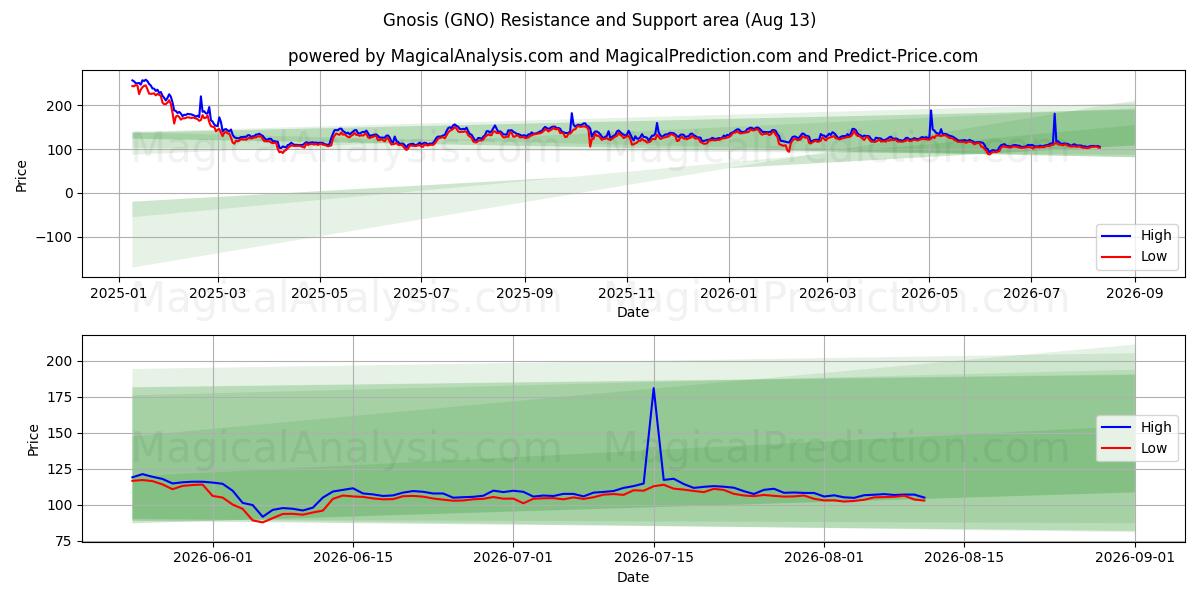Click the upper chart 'Date' axis label
The width and height of the screenshot is (1200, 600).
point(633,312)
